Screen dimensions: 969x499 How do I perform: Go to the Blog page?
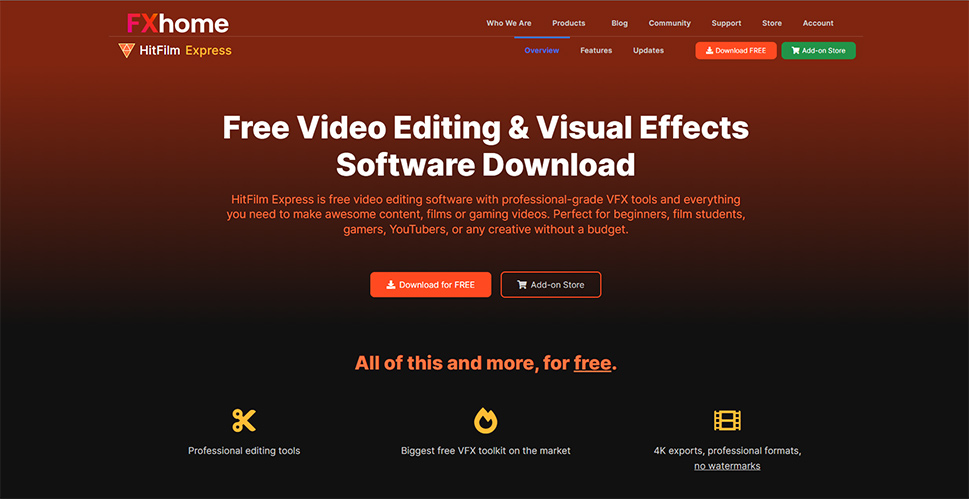click(619, 23)
